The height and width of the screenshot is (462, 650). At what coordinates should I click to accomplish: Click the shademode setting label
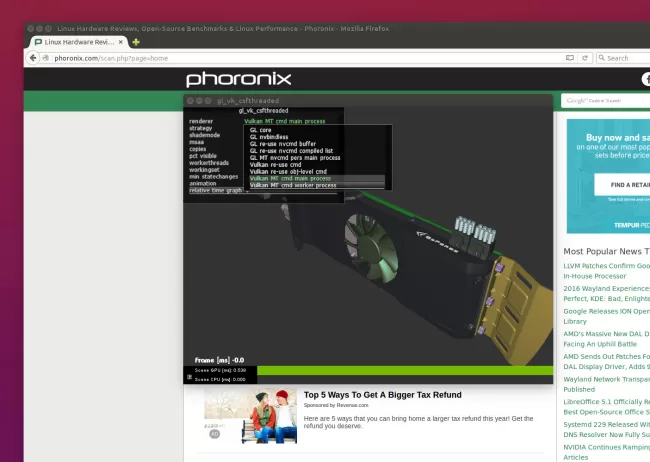click(205, 135)
